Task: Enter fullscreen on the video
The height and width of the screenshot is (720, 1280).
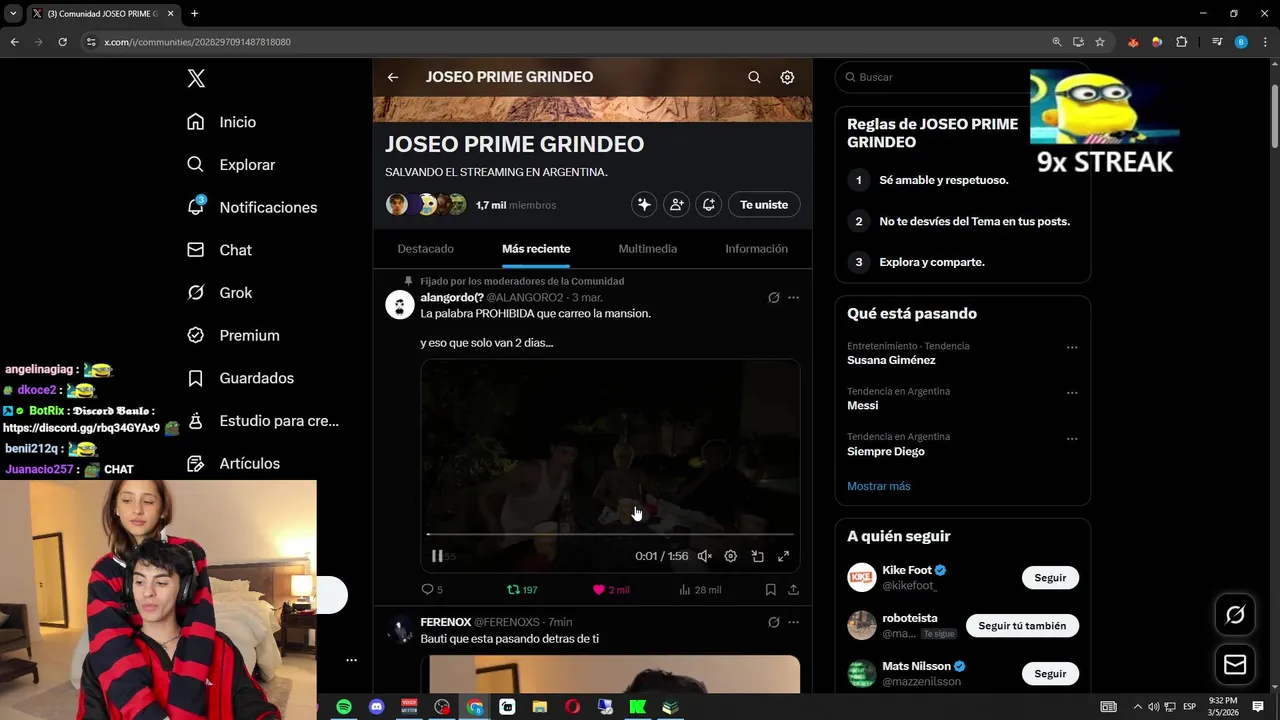Action: tap(783, 556)
